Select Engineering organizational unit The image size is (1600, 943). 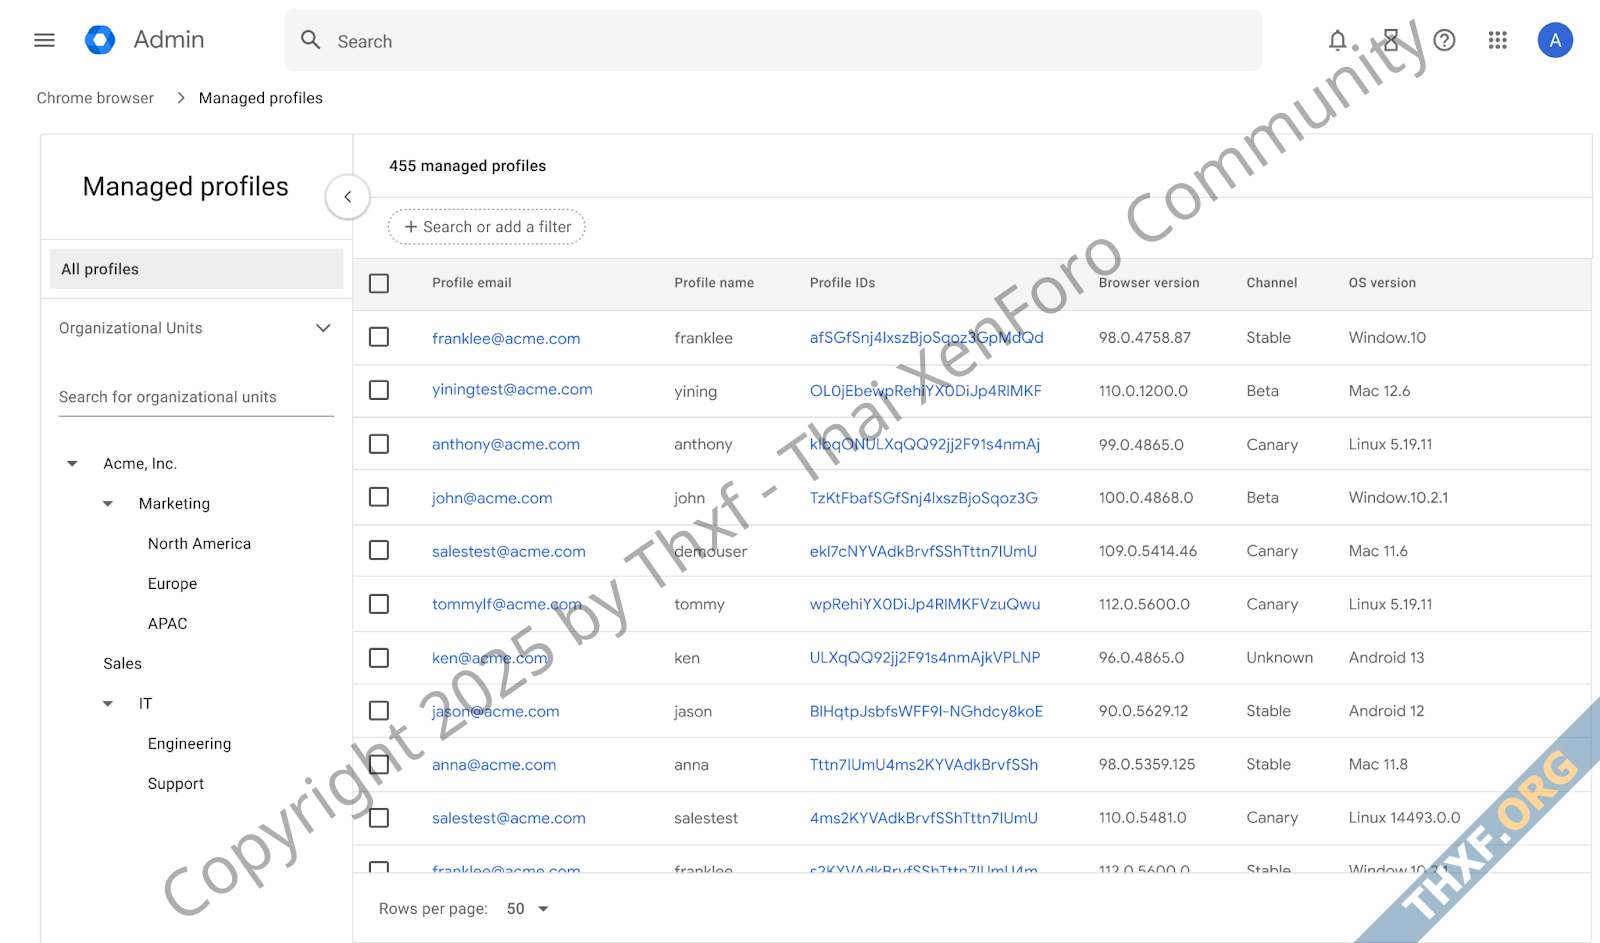pyautogui.click(x=189, y=744)
